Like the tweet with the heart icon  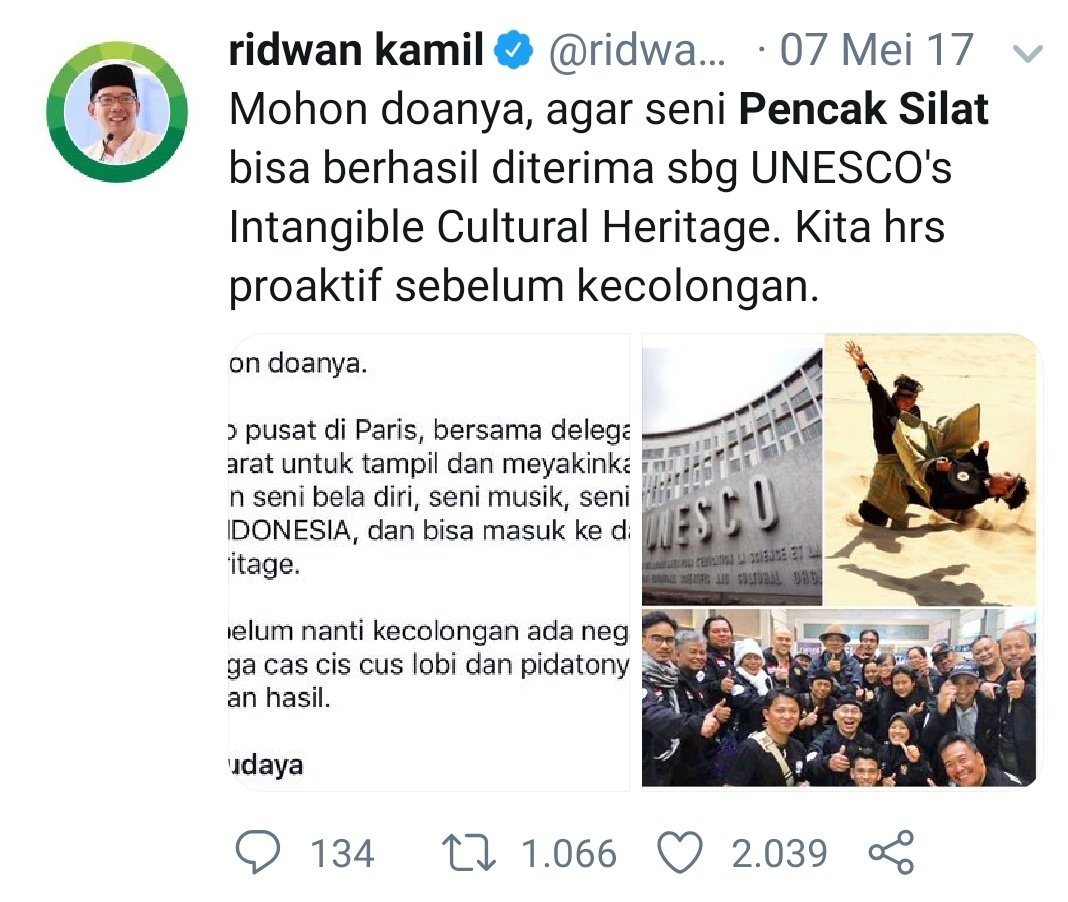click(x=679, y=852)
